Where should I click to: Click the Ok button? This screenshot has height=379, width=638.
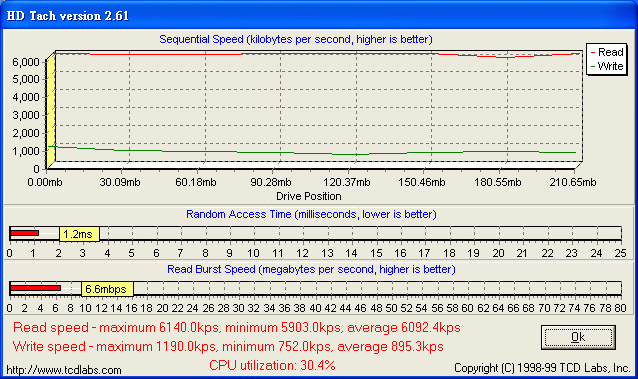578,337
